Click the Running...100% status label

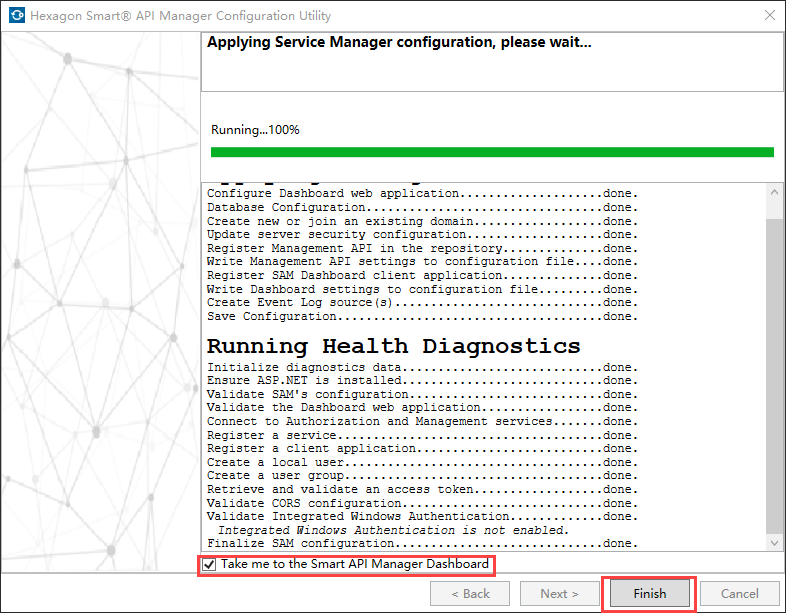[x=255, y=130]
